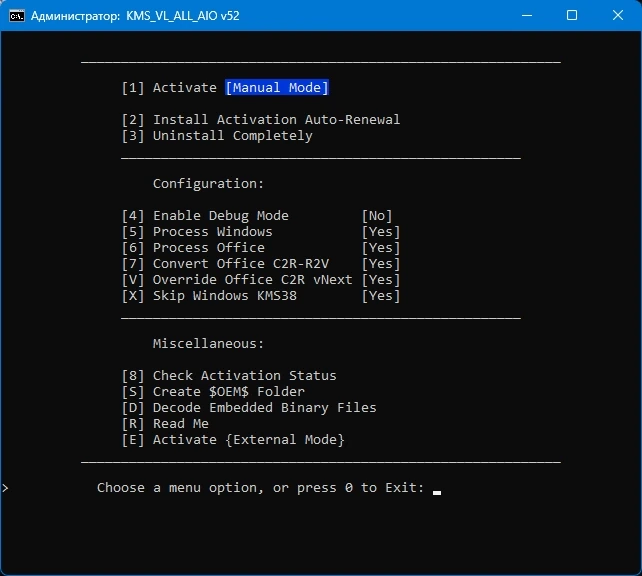The image size is (642, 576).
Task: Click the Read Me option
Action: point(165,423)
